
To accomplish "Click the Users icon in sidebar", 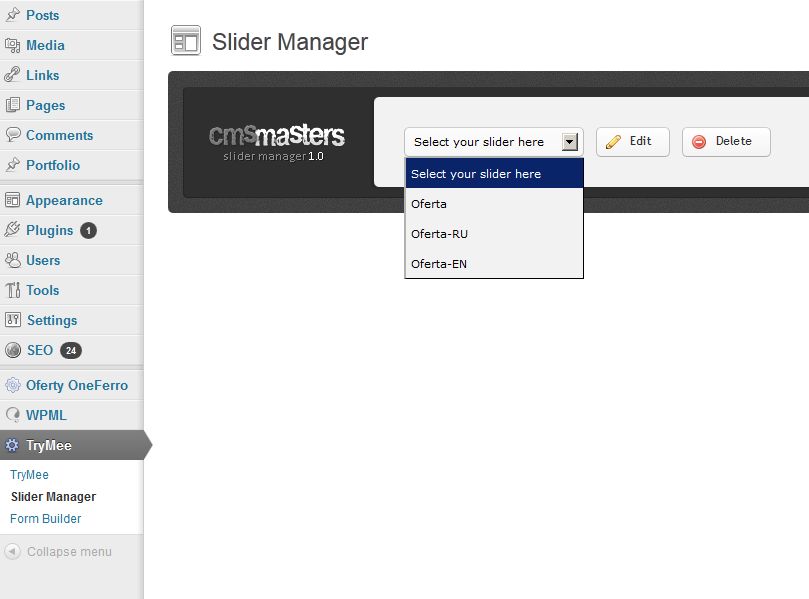I will click(x=12, y=260).
